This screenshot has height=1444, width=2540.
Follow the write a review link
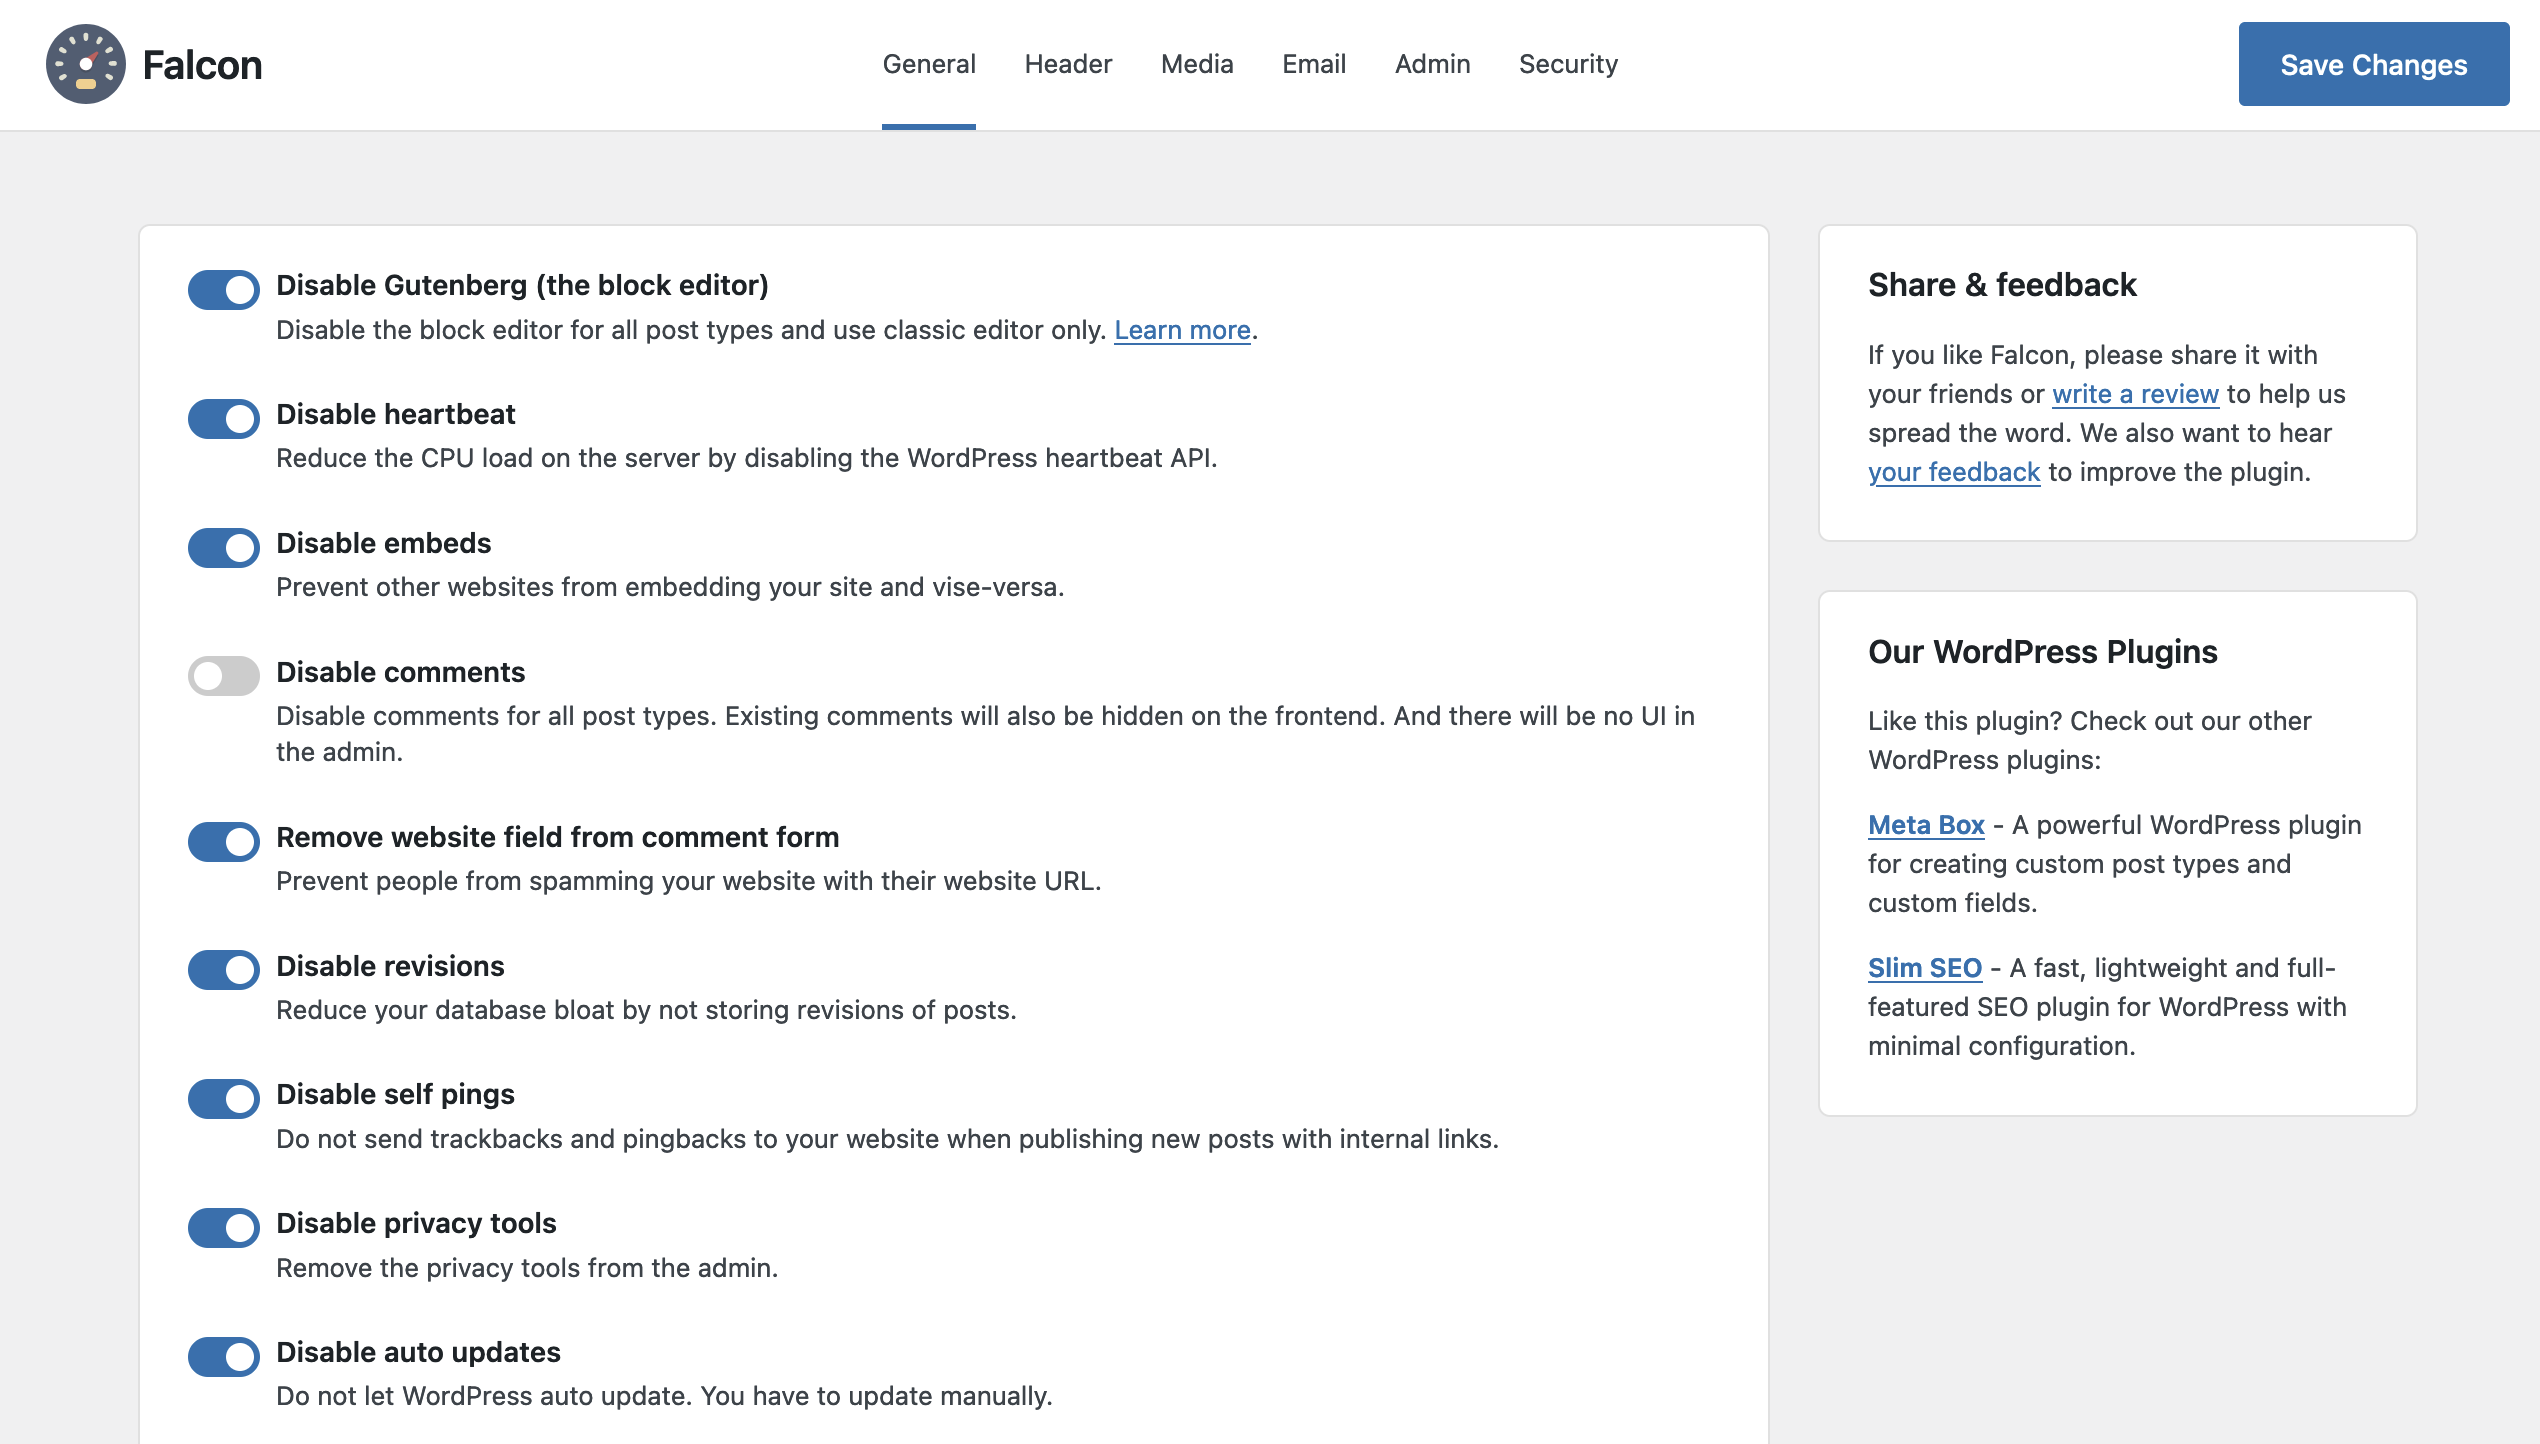2135,394
